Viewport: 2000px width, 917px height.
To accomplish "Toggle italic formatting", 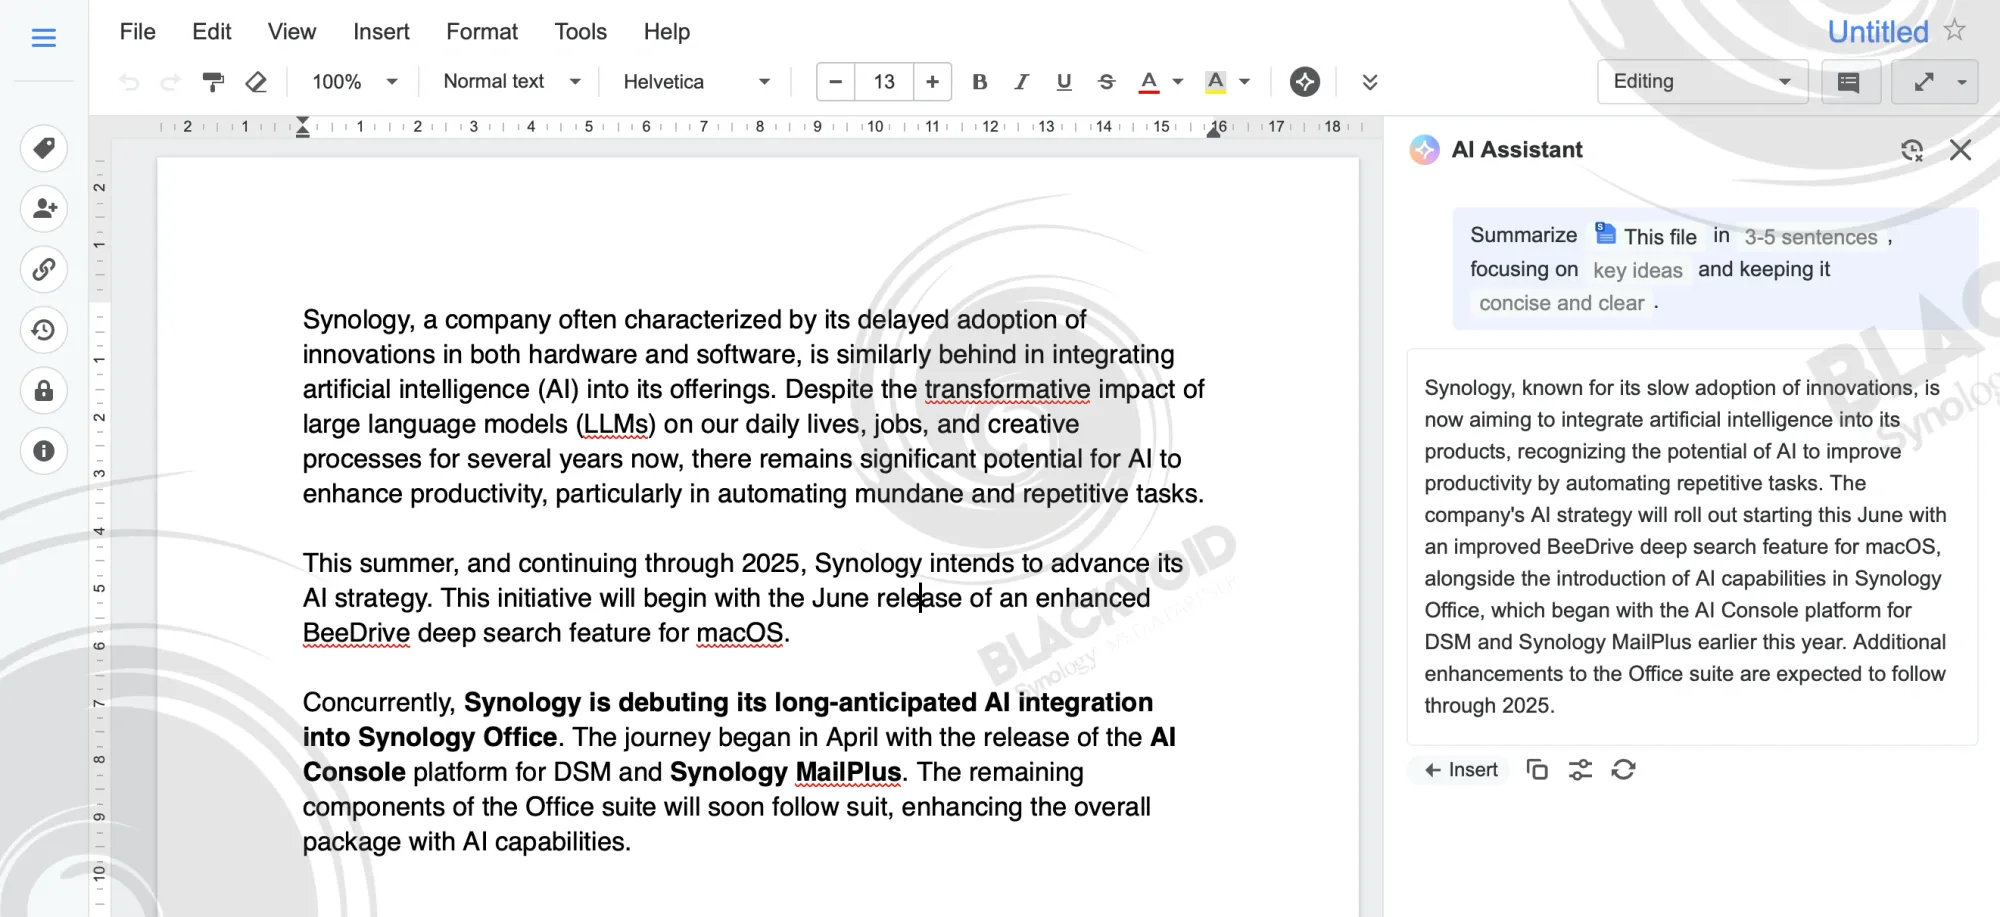I will 1021,82.
